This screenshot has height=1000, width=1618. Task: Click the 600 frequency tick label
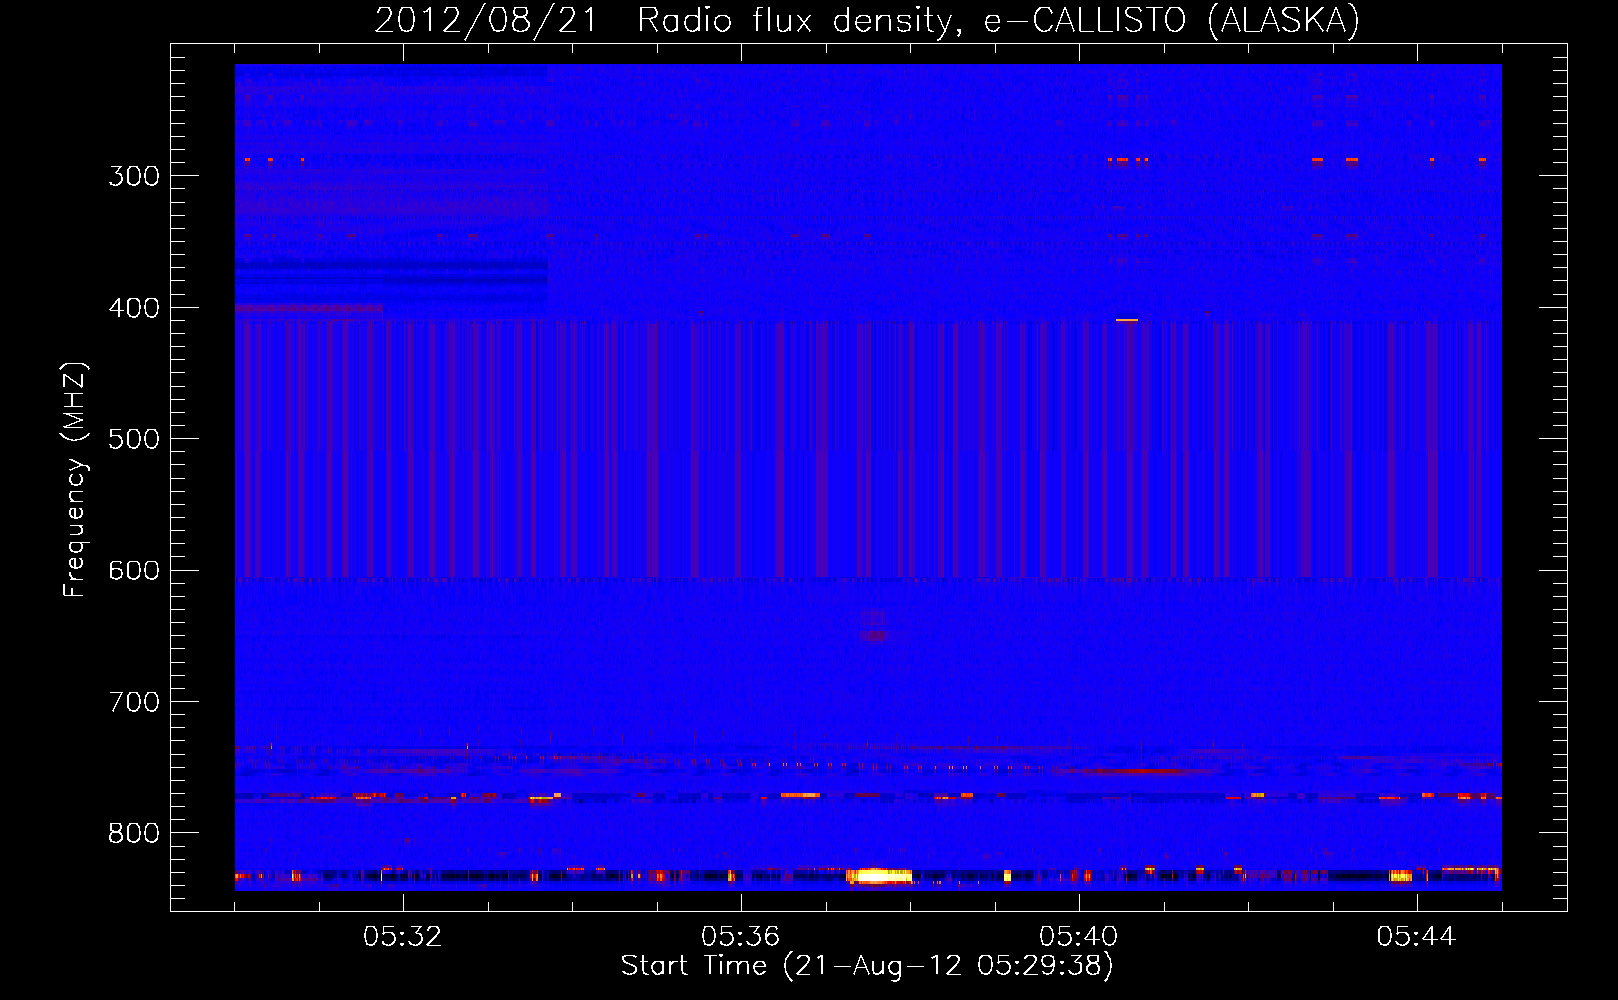tap(134, 571)
